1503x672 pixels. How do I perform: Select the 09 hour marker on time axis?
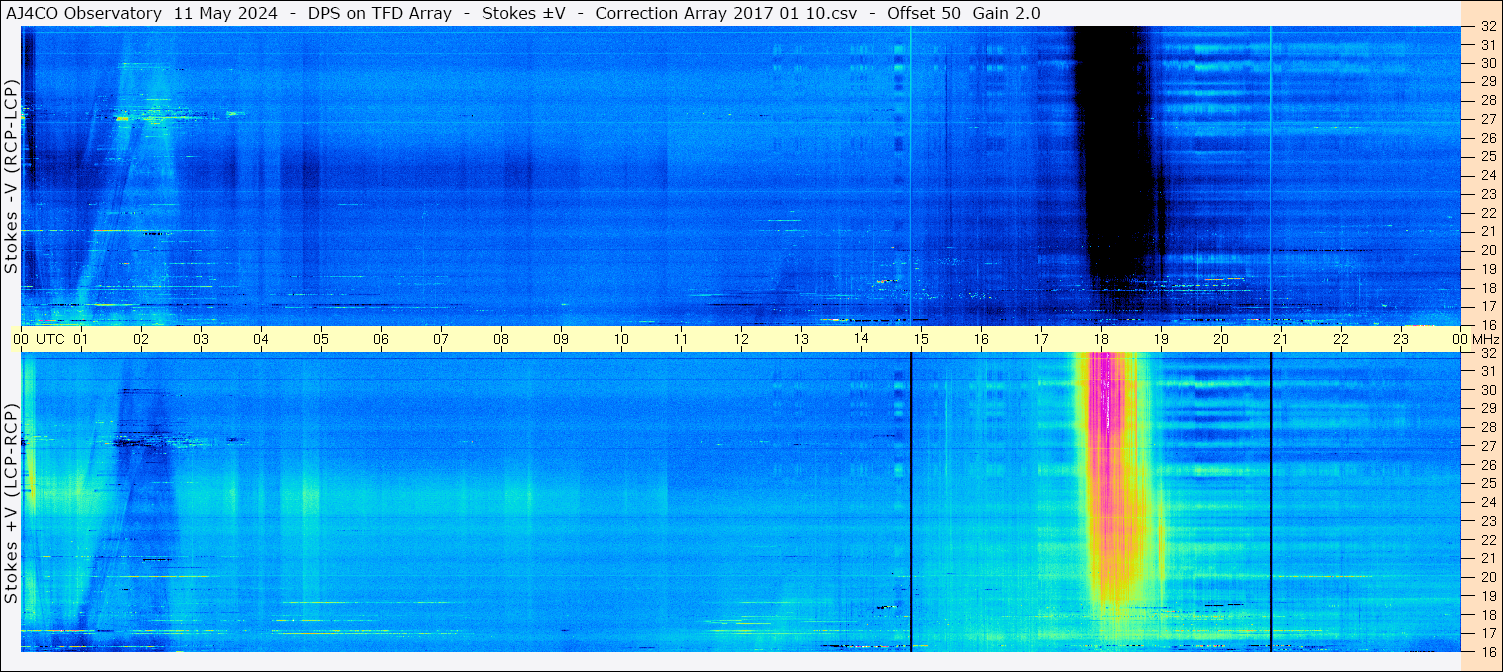pos(561,340)
